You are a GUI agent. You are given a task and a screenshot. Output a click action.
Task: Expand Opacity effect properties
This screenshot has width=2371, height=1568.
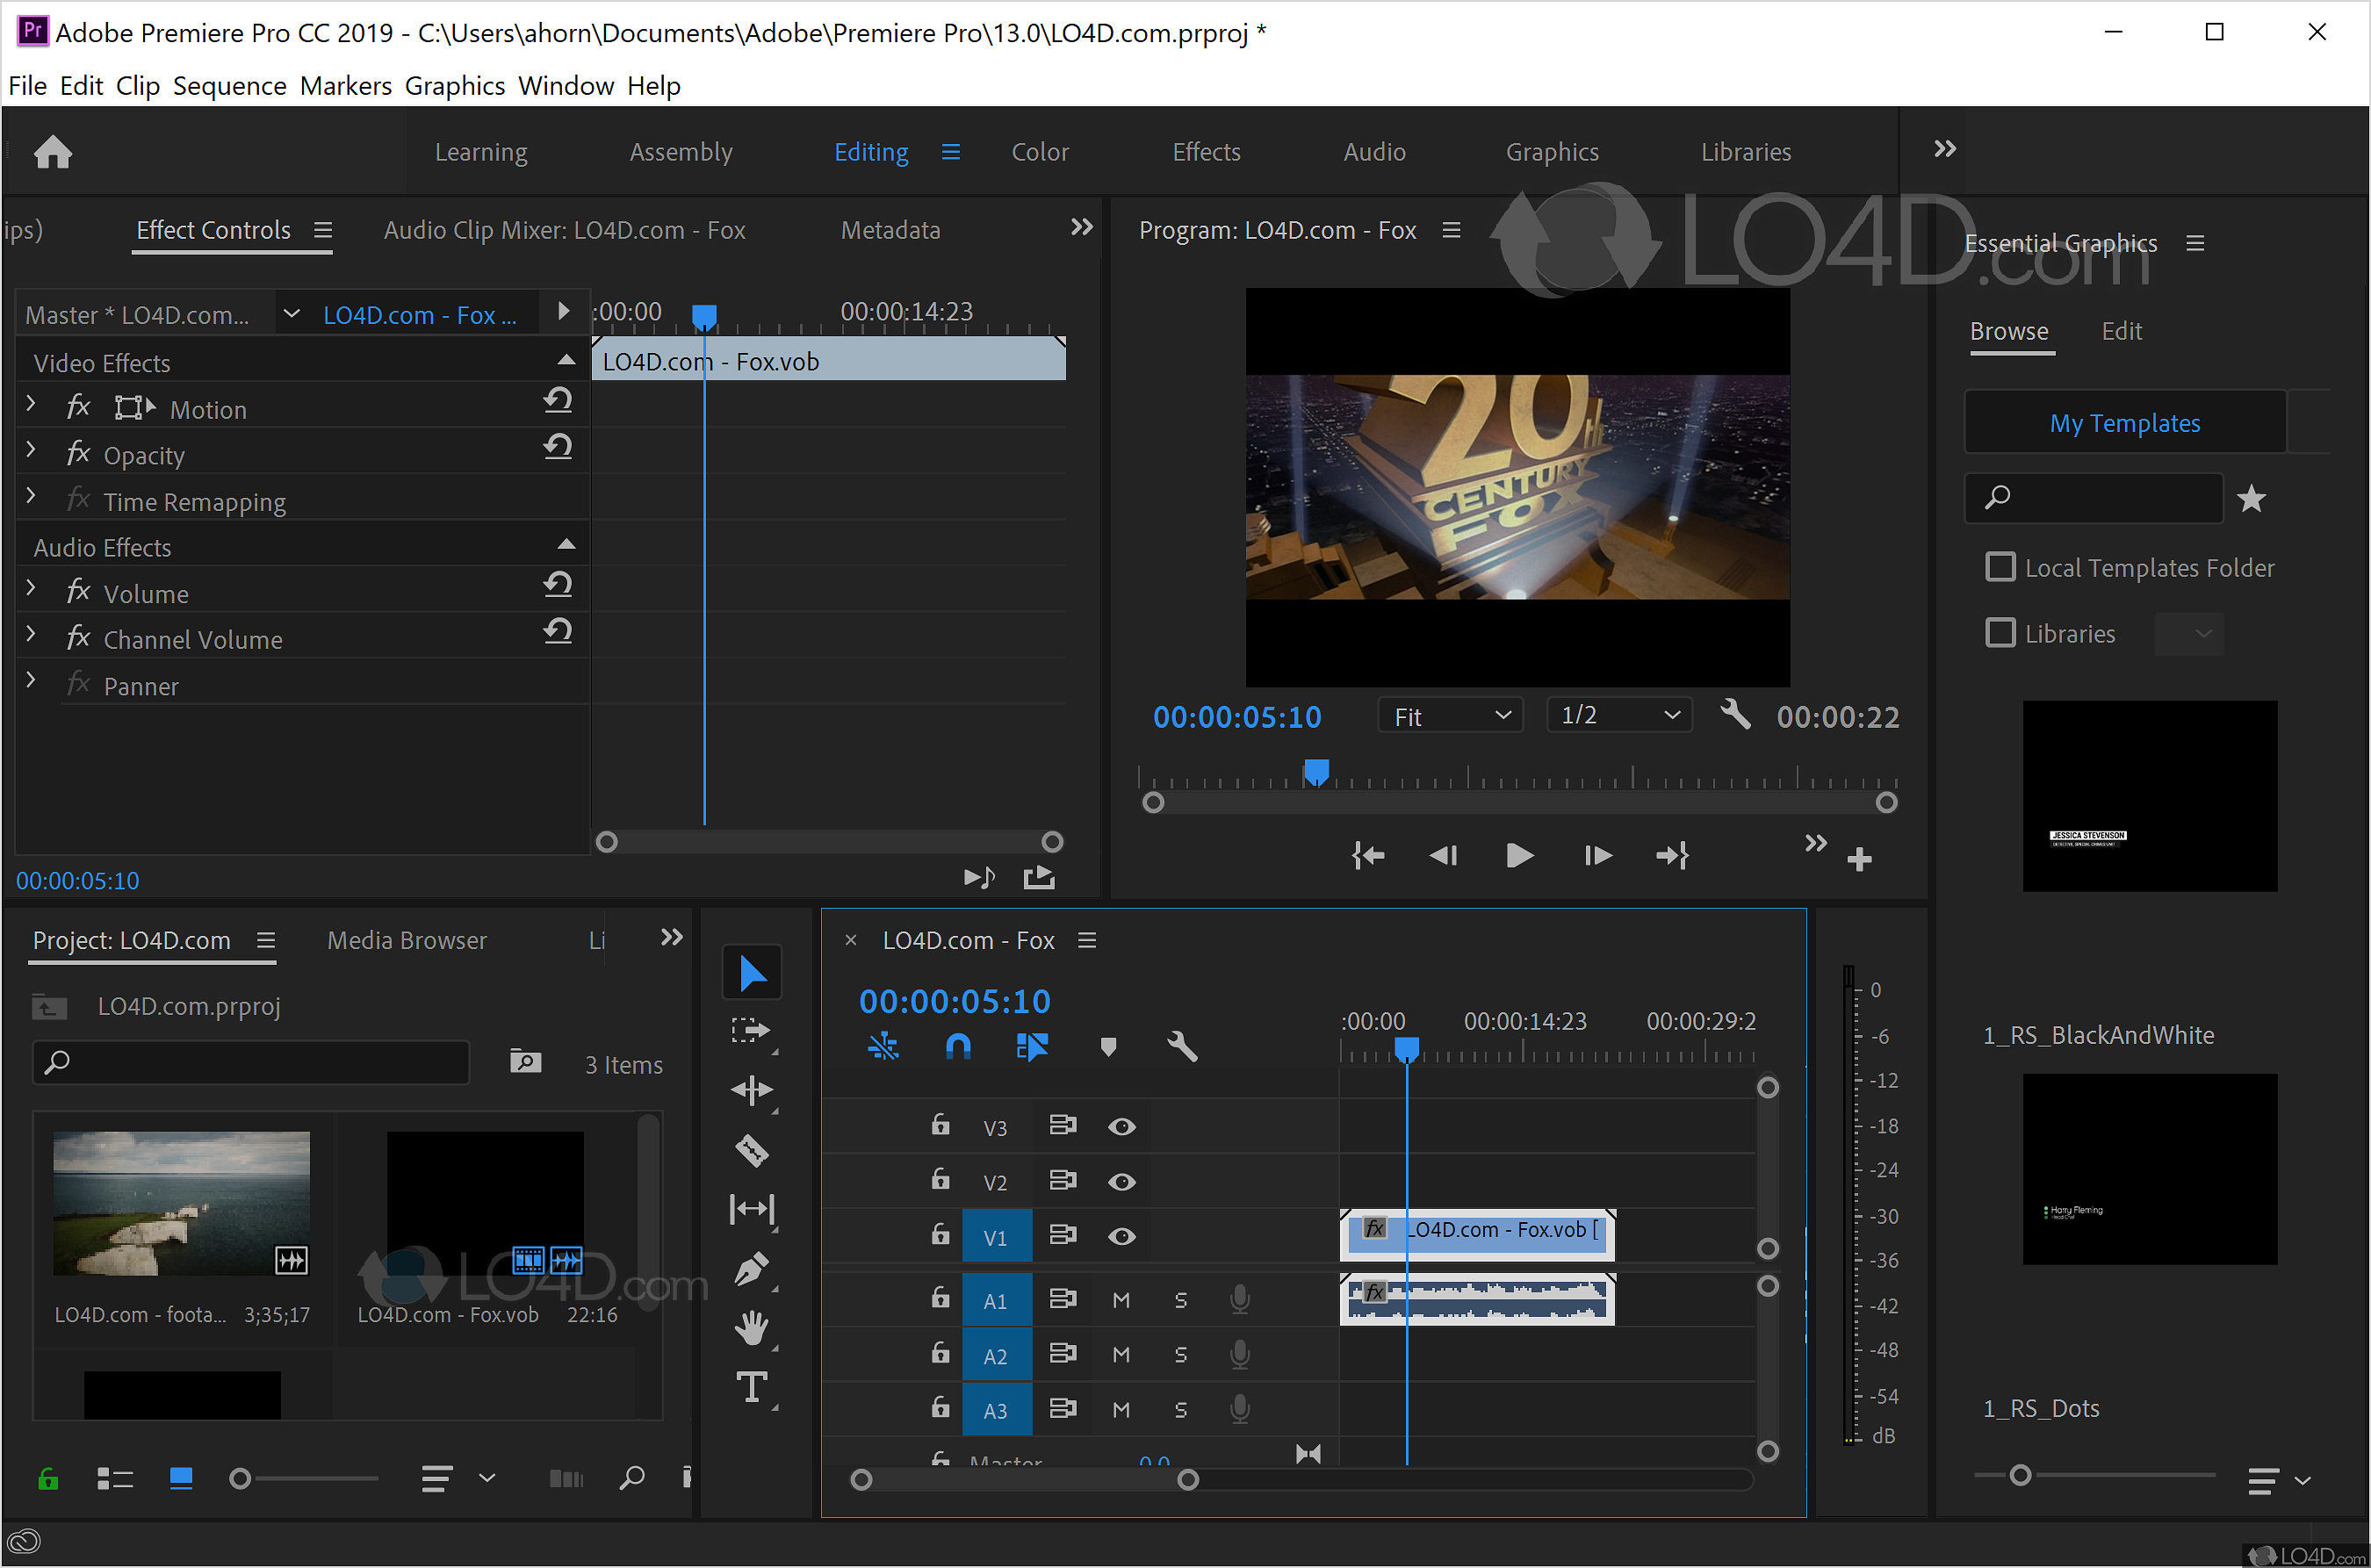[x=32, y=453]
